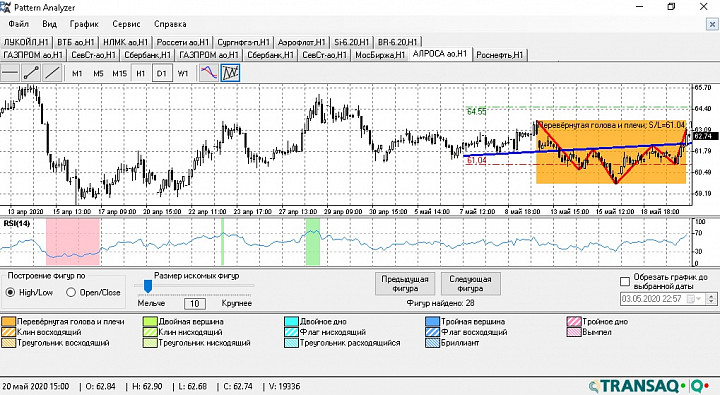The image size is (720, 395).
Task: Select the horizontal line drawing tool
Action: coord(10,73)
